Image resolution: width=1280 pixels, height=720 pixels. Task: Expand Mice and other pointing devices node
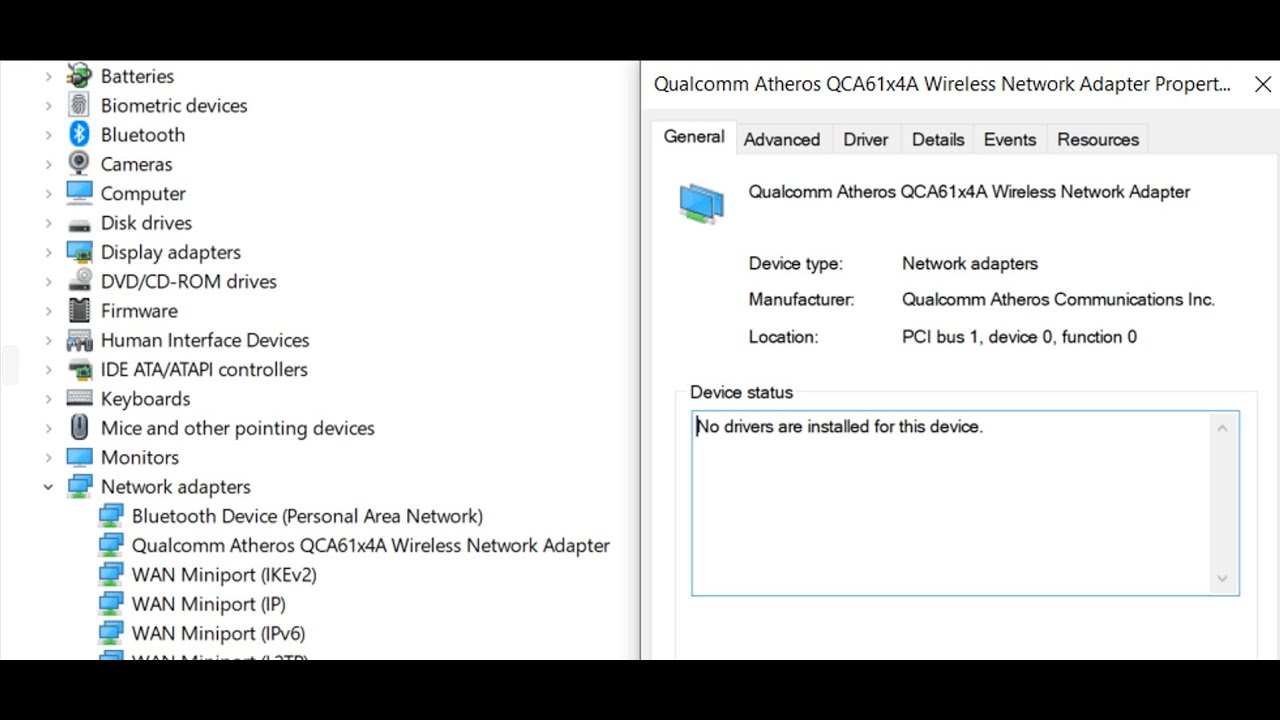[x=48, y=428]
